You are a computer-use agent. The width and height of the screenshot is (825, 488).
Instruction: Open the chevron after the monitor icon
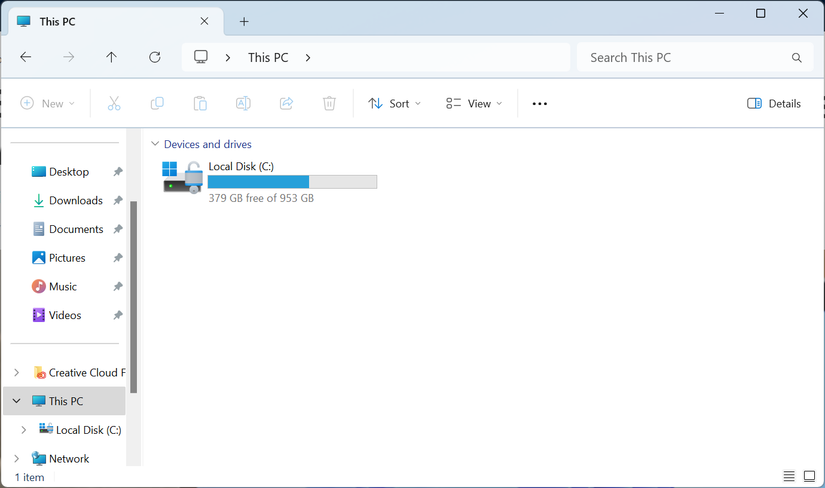tap(228, 57)
